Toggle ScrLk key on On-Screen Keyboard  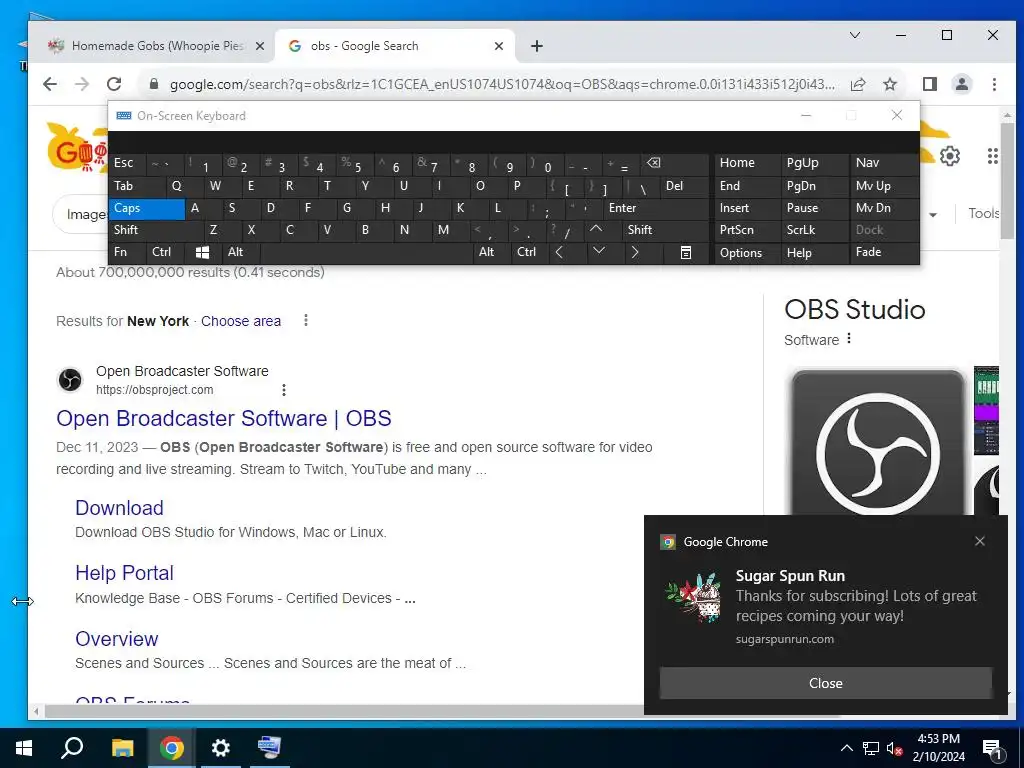point(814,230)
